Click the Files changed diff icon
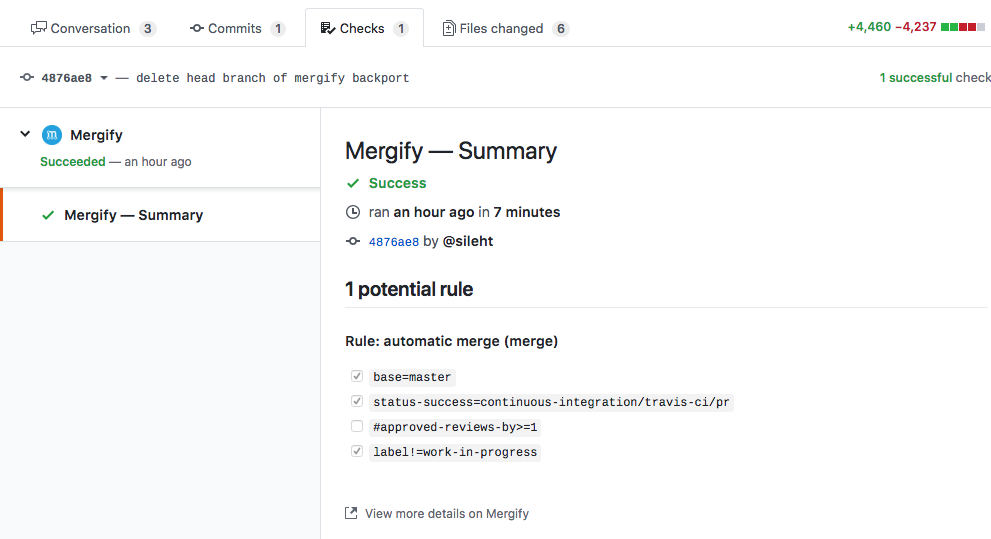Image resolution: width=991 pixels, height=539 pixels. point(449,28)
